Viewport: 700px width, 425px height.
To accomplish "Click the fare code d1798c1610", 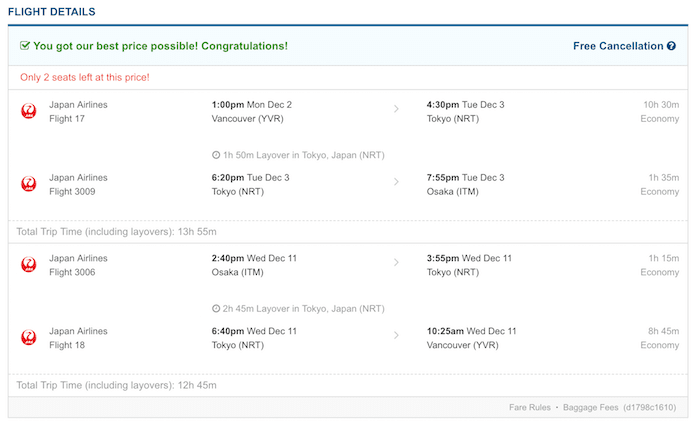I will coord(652,407).
